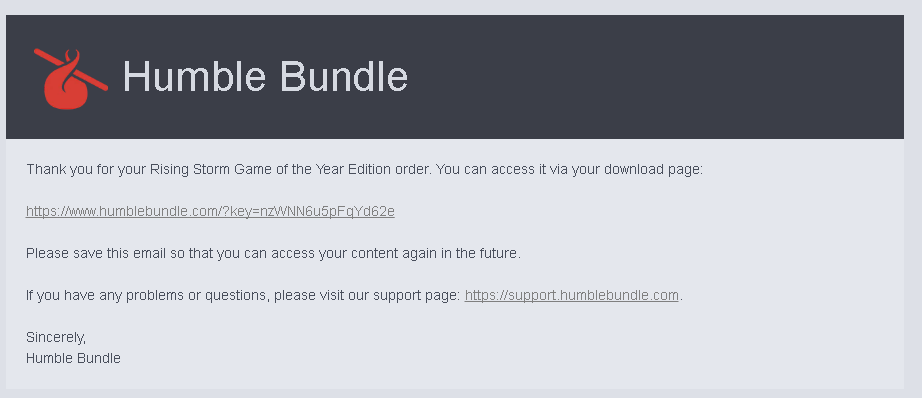Open the support.humblebundle.com link
The image size is (922, 398).
point(572,295)
